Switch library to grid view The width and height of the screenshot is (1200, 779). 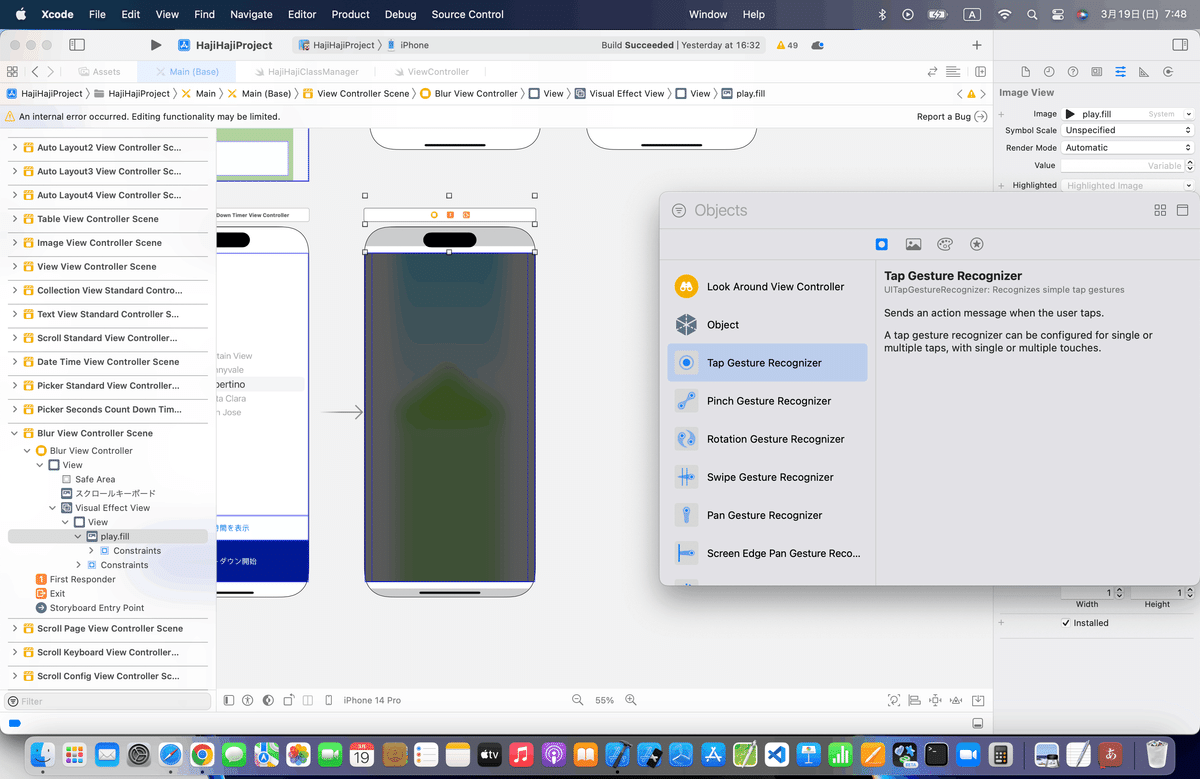tap(1160, 210)
